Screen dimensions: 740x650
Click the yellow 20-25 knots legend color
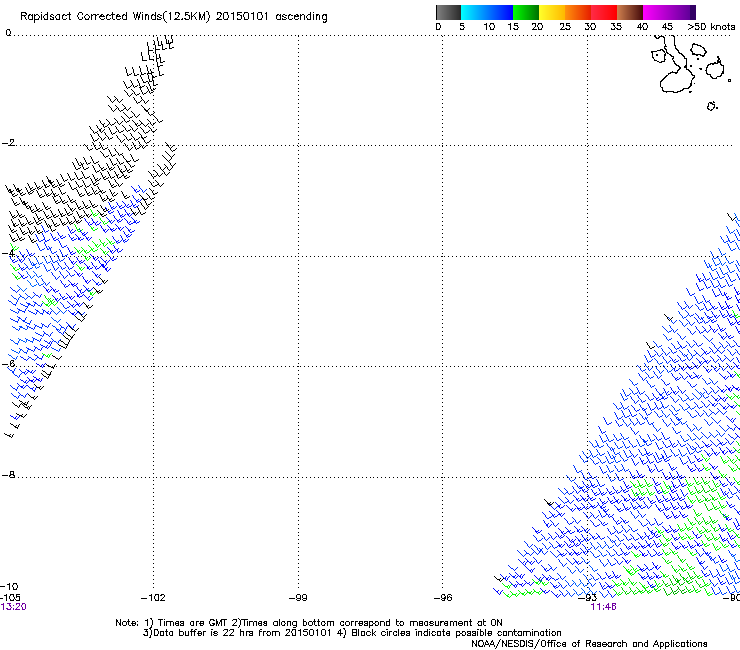(x=552, y=12)
